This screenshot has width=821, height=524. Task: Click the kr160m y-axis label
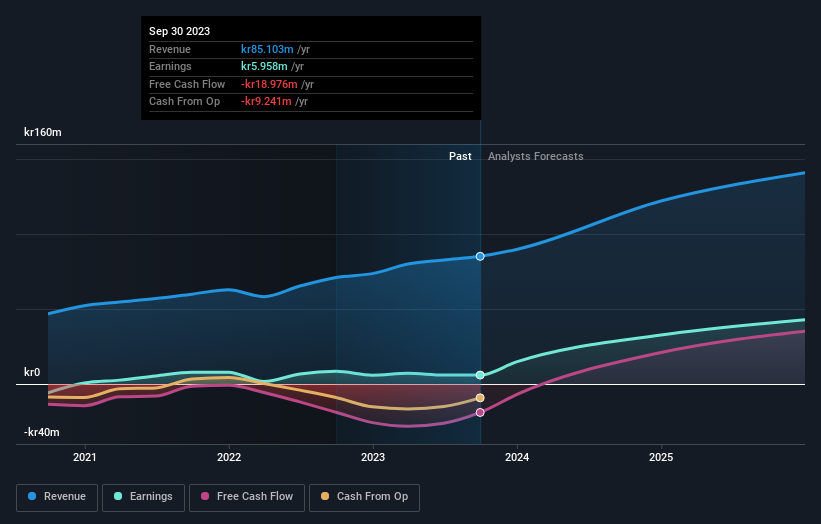coord(42,132)
